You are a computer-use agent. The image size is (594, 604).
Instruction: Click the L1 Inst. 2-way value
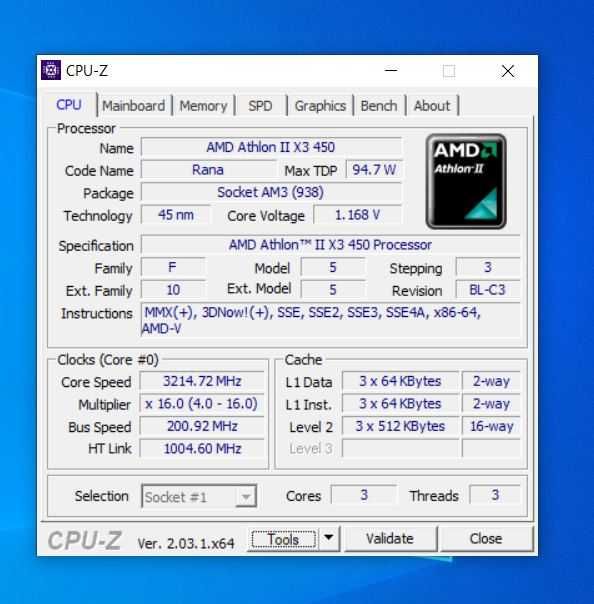pos(491,404)
